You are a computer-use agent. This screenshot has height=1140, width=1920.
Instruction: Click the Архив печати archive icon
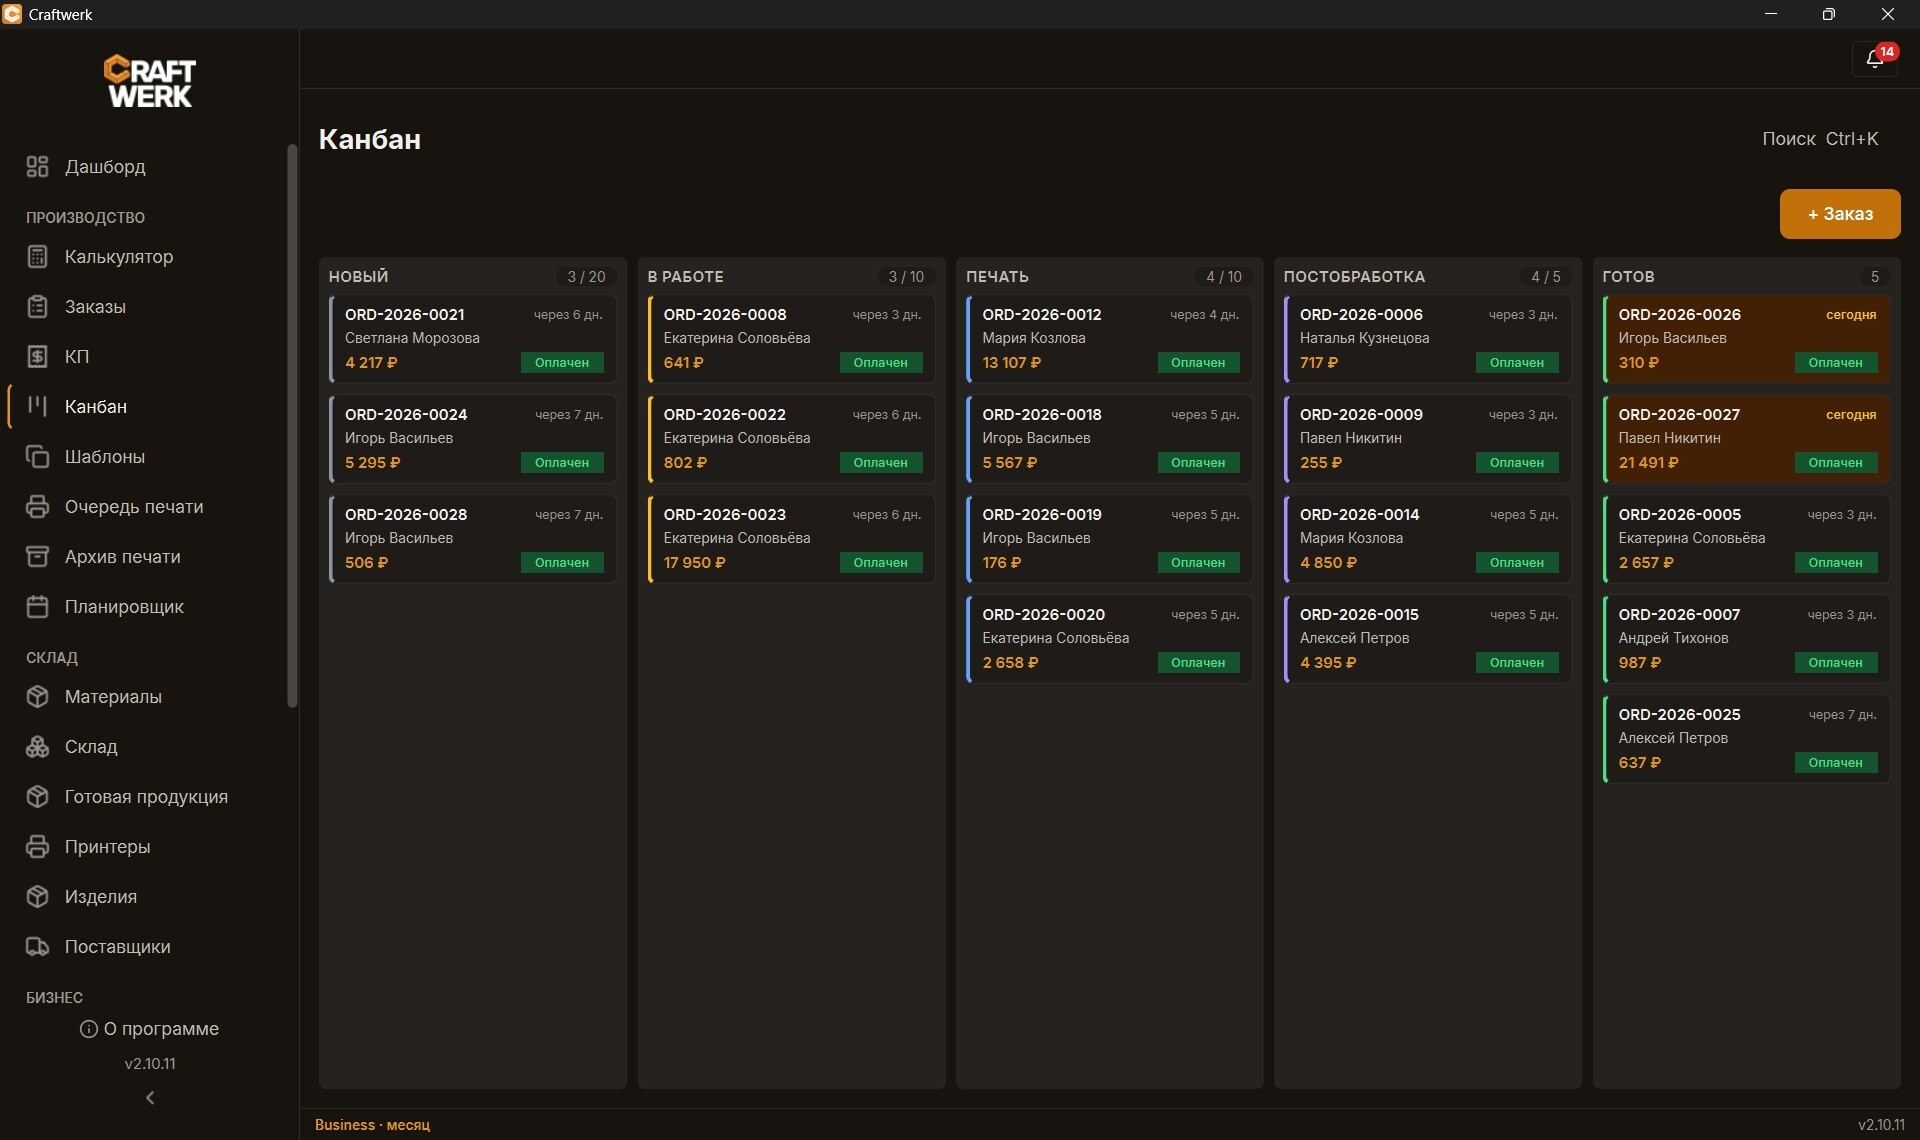(37, 557)
